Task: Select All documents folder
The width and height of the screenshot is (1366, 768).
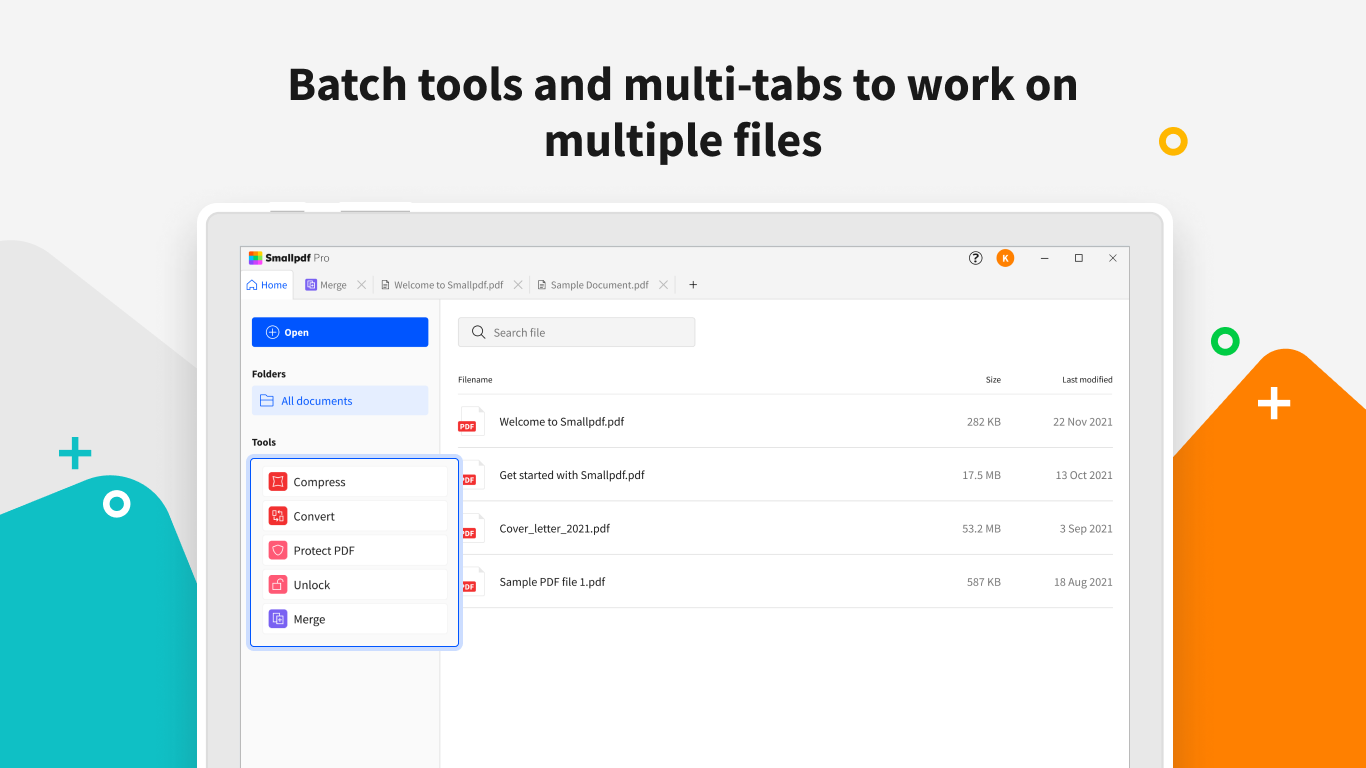Action: pyautogui.click(x=340, y=401)
